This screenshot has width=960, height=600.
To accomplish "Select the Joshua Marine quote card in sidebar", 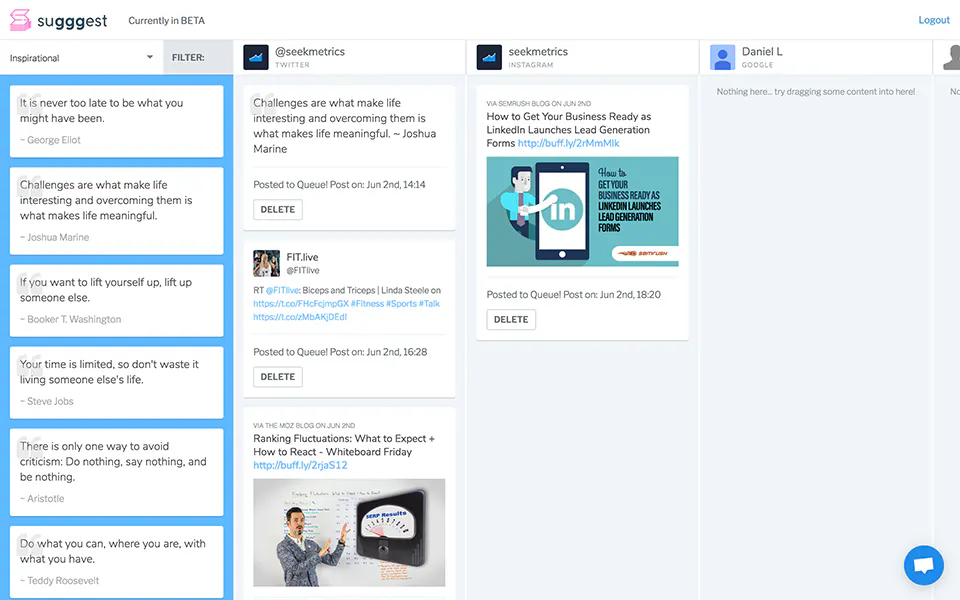I will pos(116,211).
